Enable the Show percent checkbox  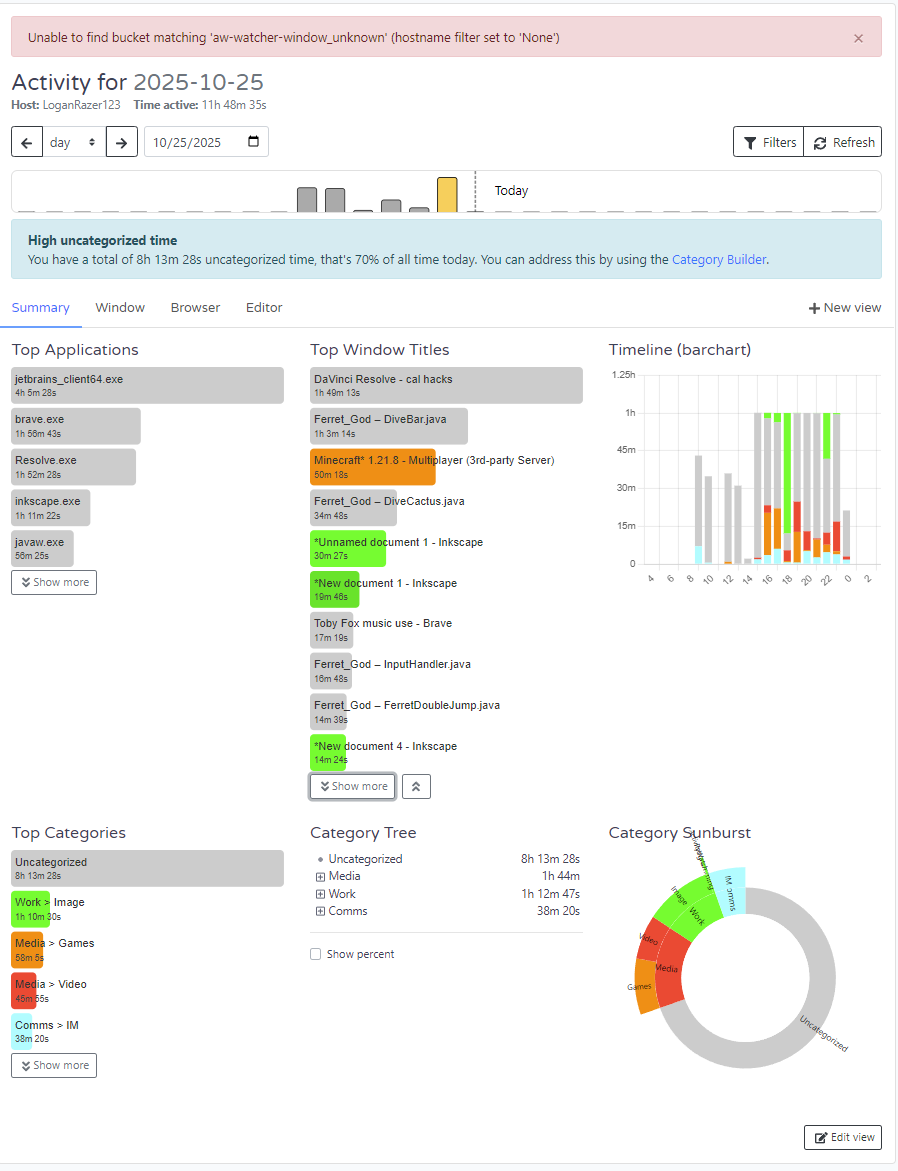[x=315, y=954]
